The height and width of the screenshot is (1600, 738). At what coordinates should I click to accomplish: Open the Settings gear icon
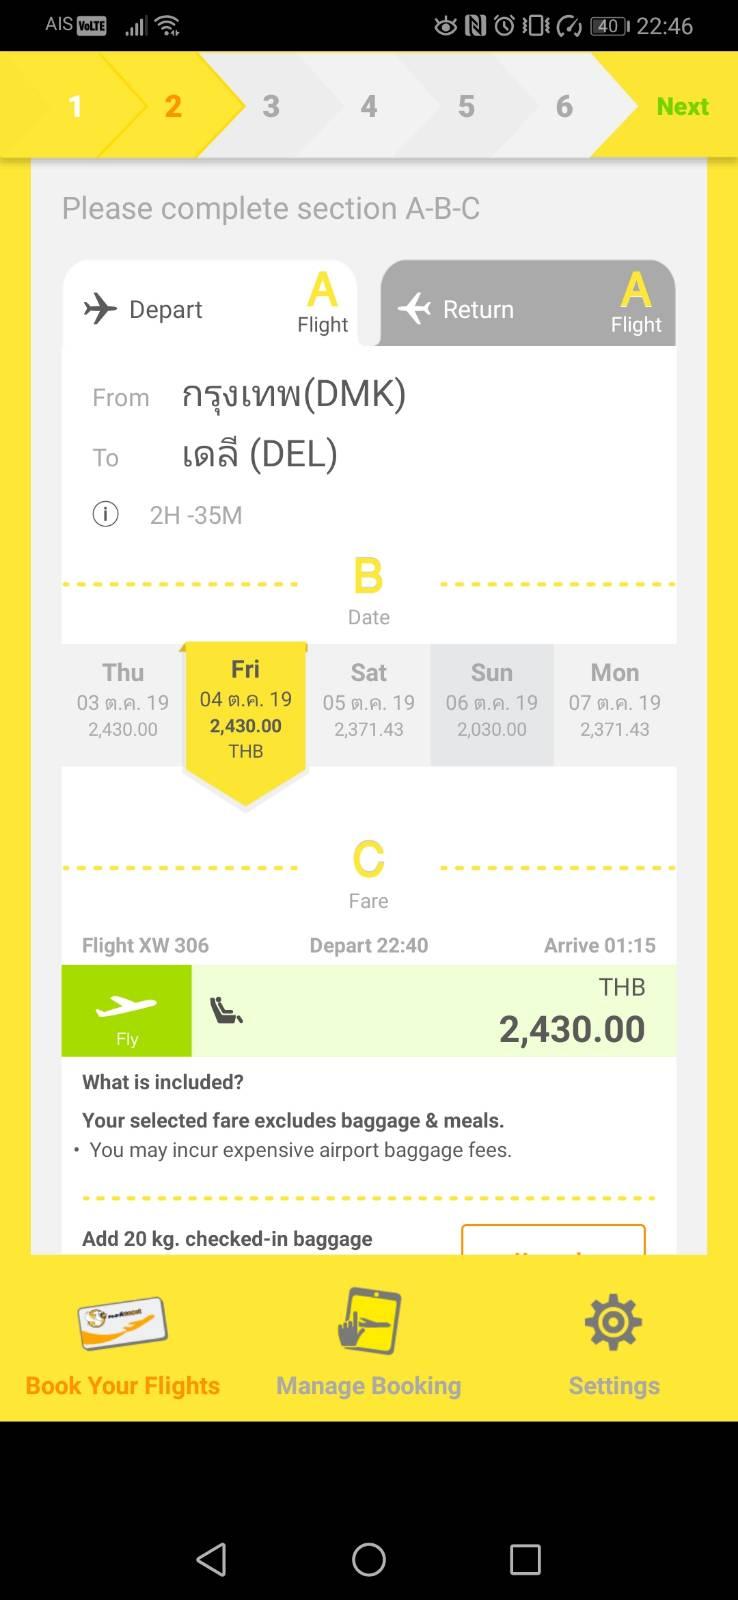point(613,1322)
